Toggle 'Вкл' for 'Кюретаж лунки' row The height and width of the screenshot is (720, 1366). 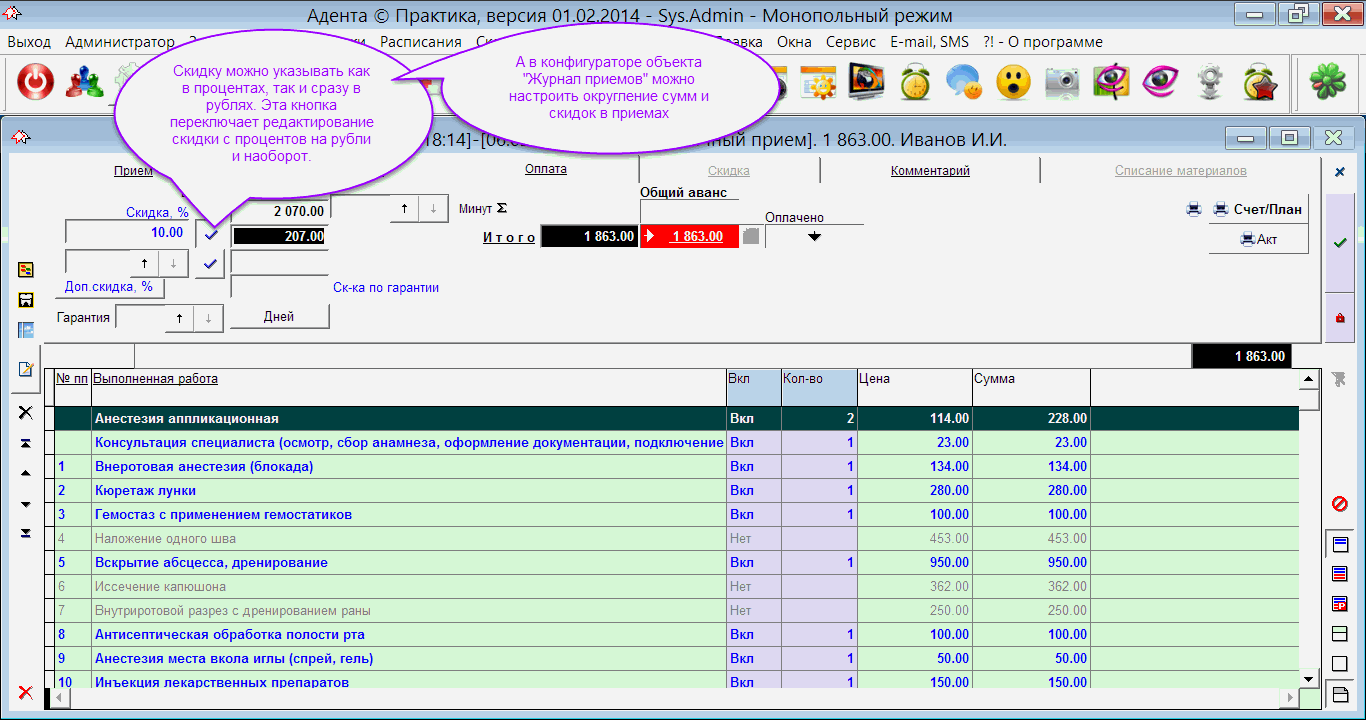point(741,491)
